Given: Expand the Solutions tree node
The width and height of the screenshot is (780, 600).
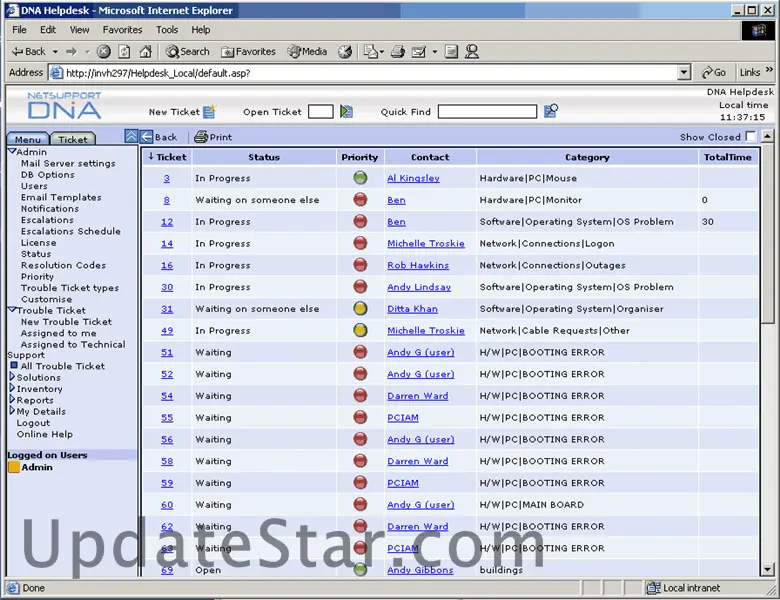Looking at the screenshot, I should coord(12,377).
